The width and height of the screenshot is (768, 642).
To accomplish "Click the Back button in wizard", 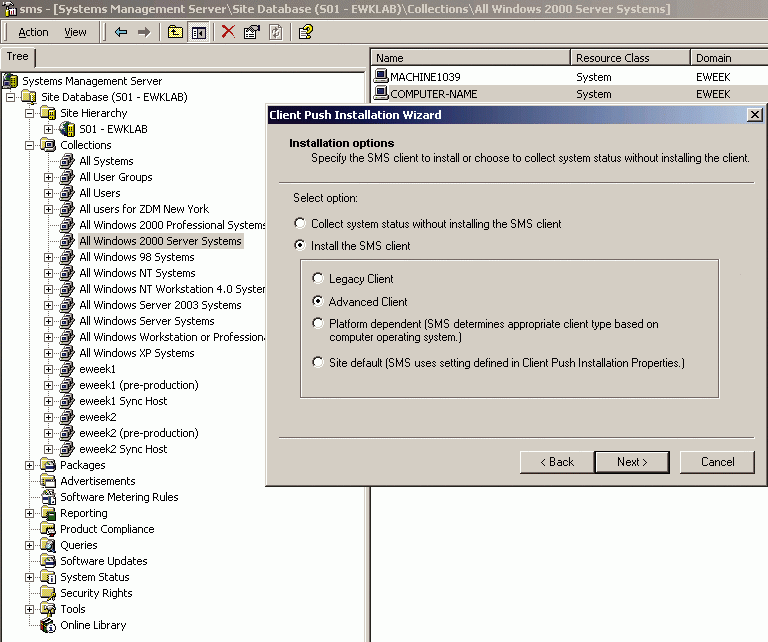I will point(557,462).
